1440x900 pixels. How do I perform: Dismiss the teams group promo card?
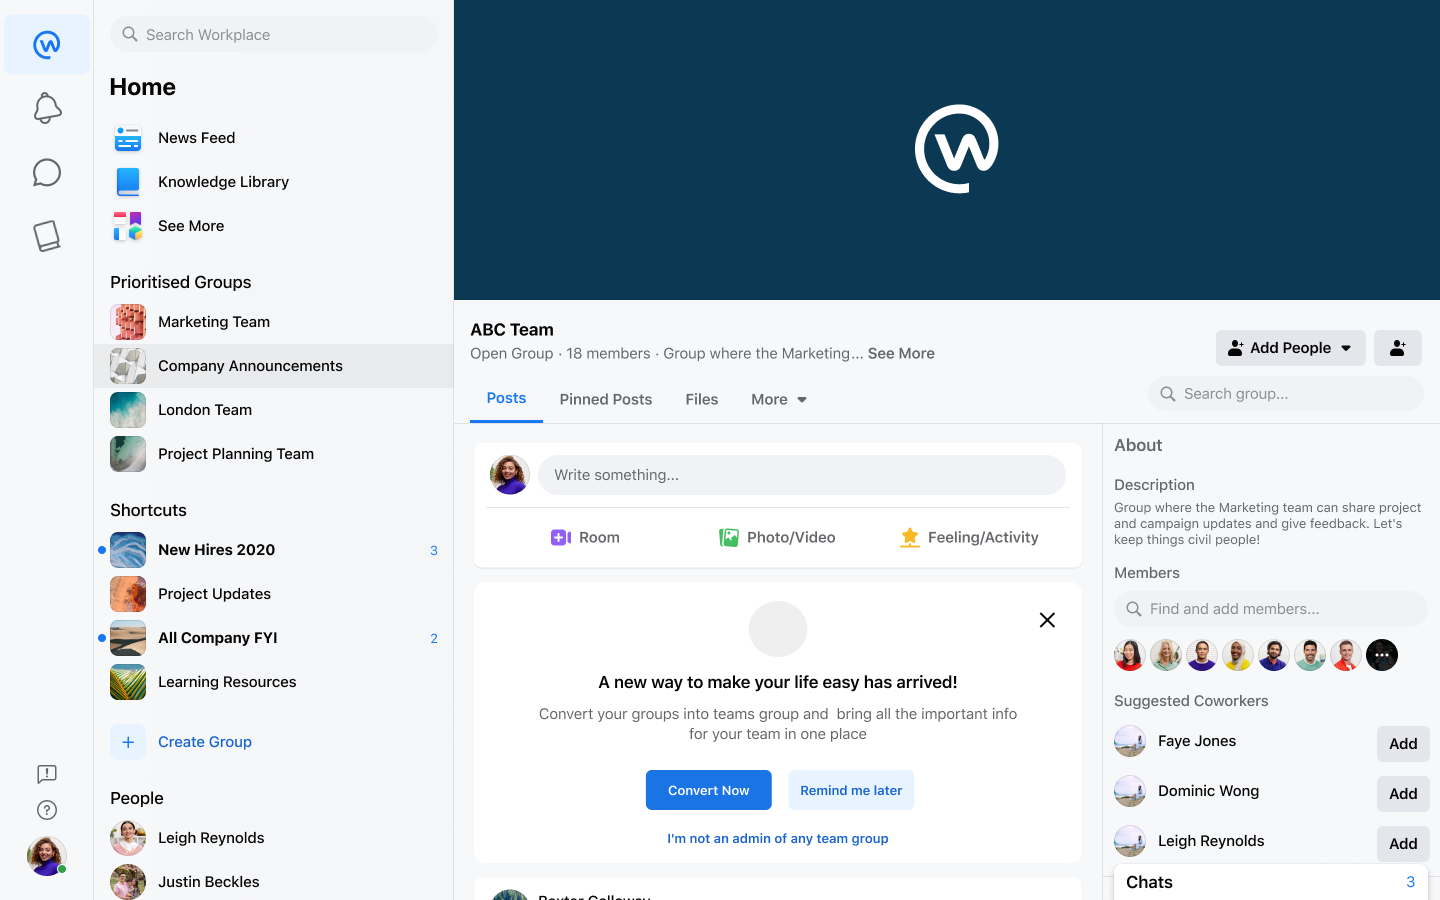coord(1047,620)
